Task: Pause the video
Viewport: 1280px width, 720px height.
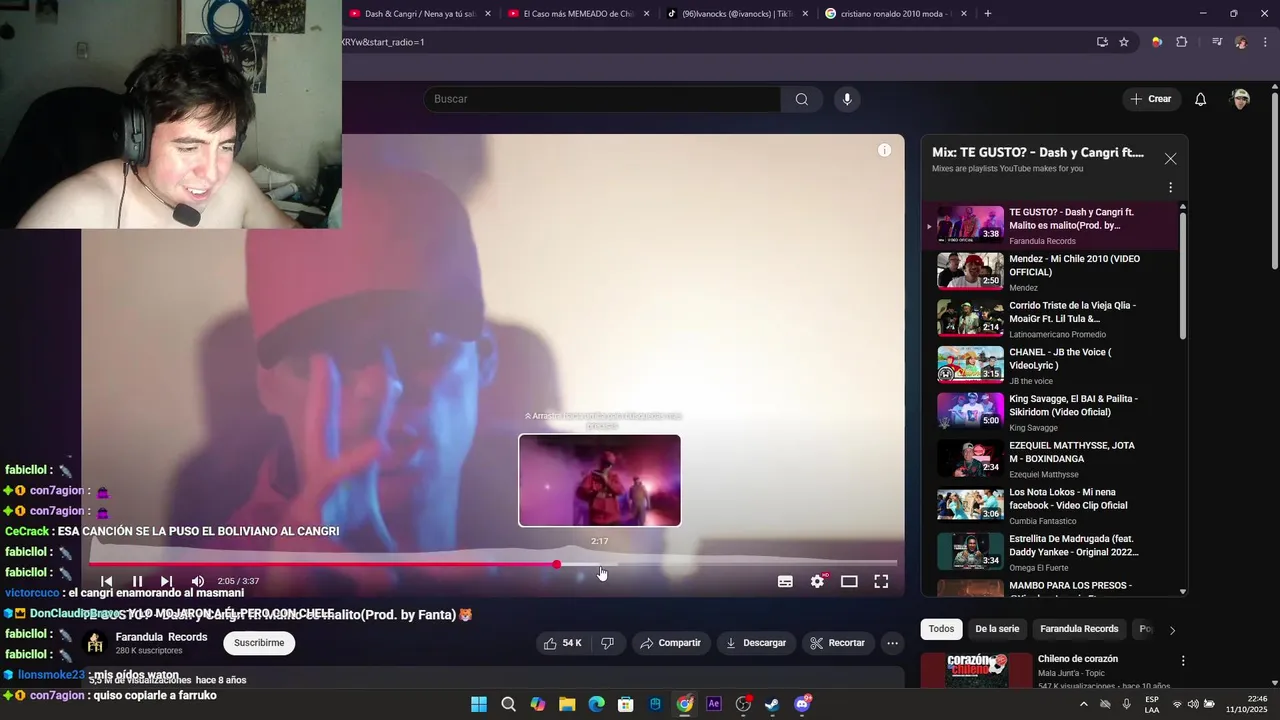Action: pos(138,581)
